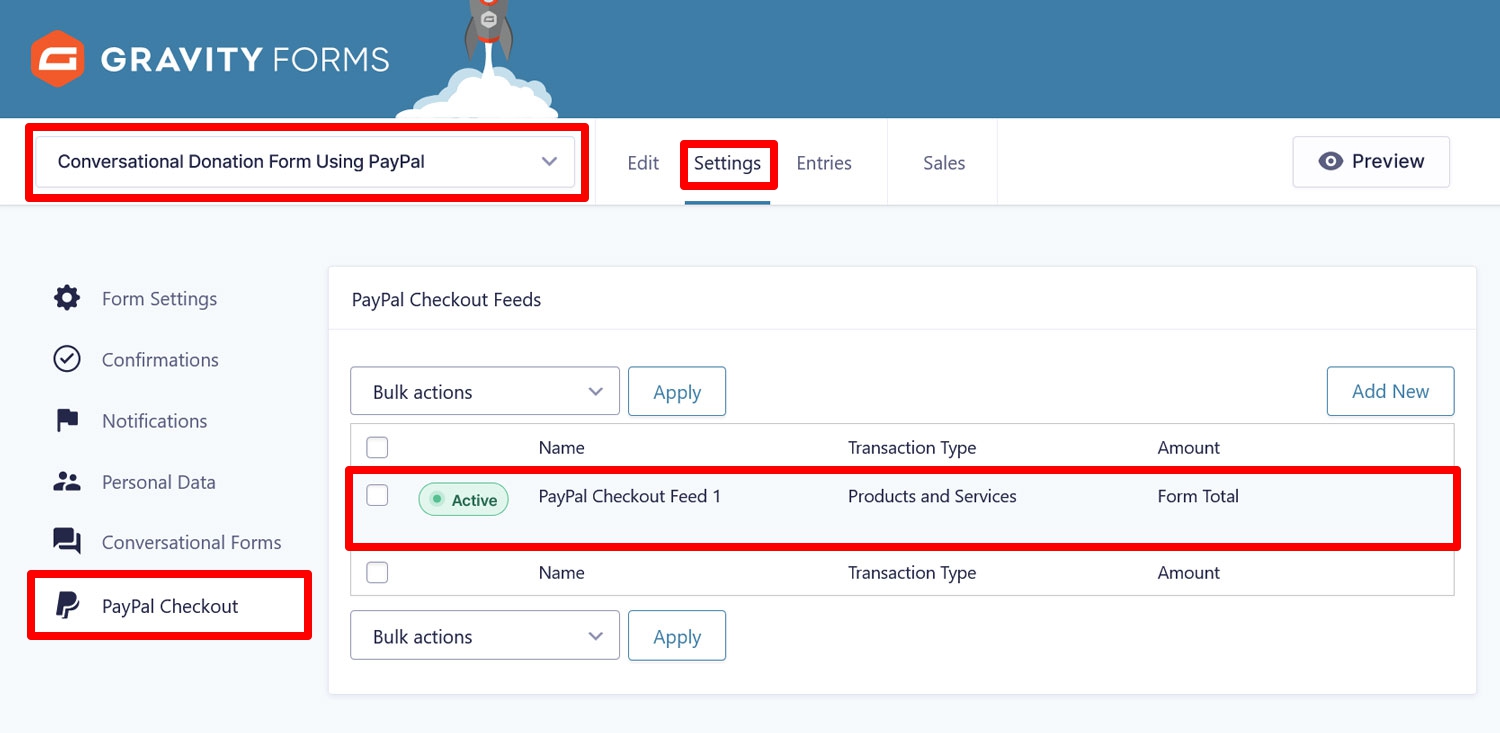Click the upper Apply button
Viewport: 1500px width, 733px height.
click(x=677, y=391)
